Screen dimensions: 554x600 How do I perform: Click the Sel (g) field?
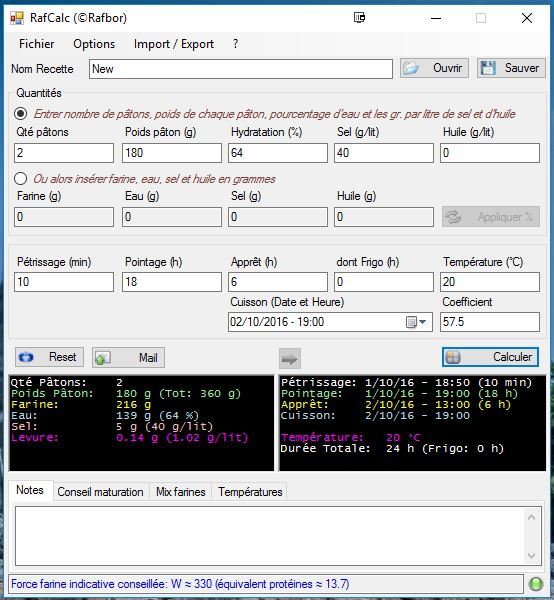[278, 217]
